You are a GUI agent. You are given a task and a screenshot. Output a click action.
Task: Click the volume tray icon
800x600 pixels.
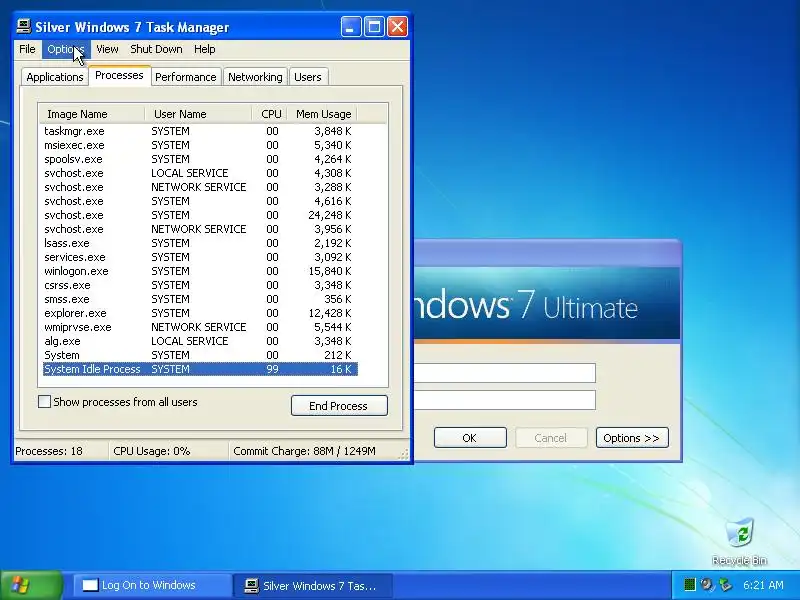click(x=707, y=585)
